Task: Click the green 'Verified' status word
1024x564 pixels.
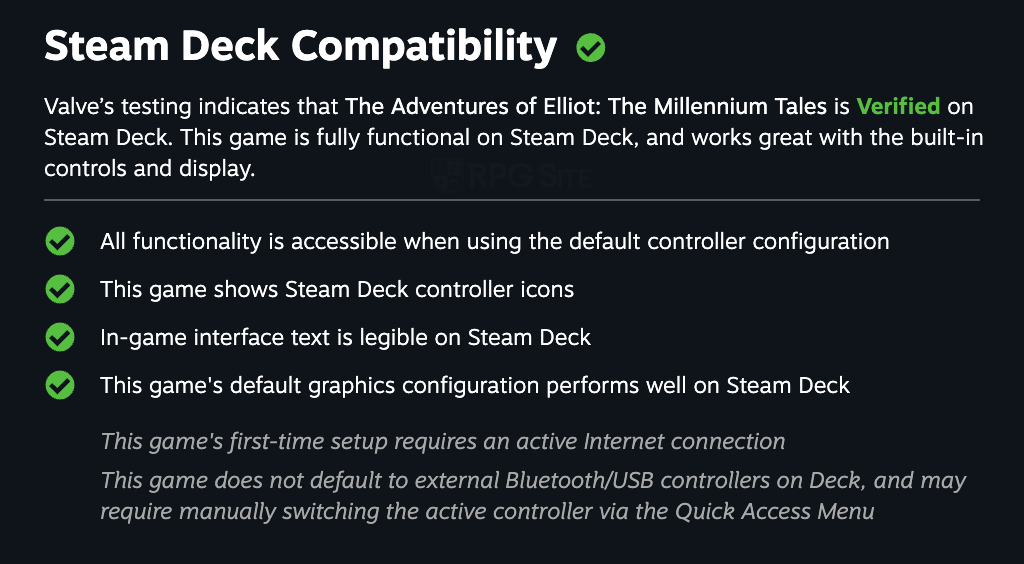Action: 898,106
